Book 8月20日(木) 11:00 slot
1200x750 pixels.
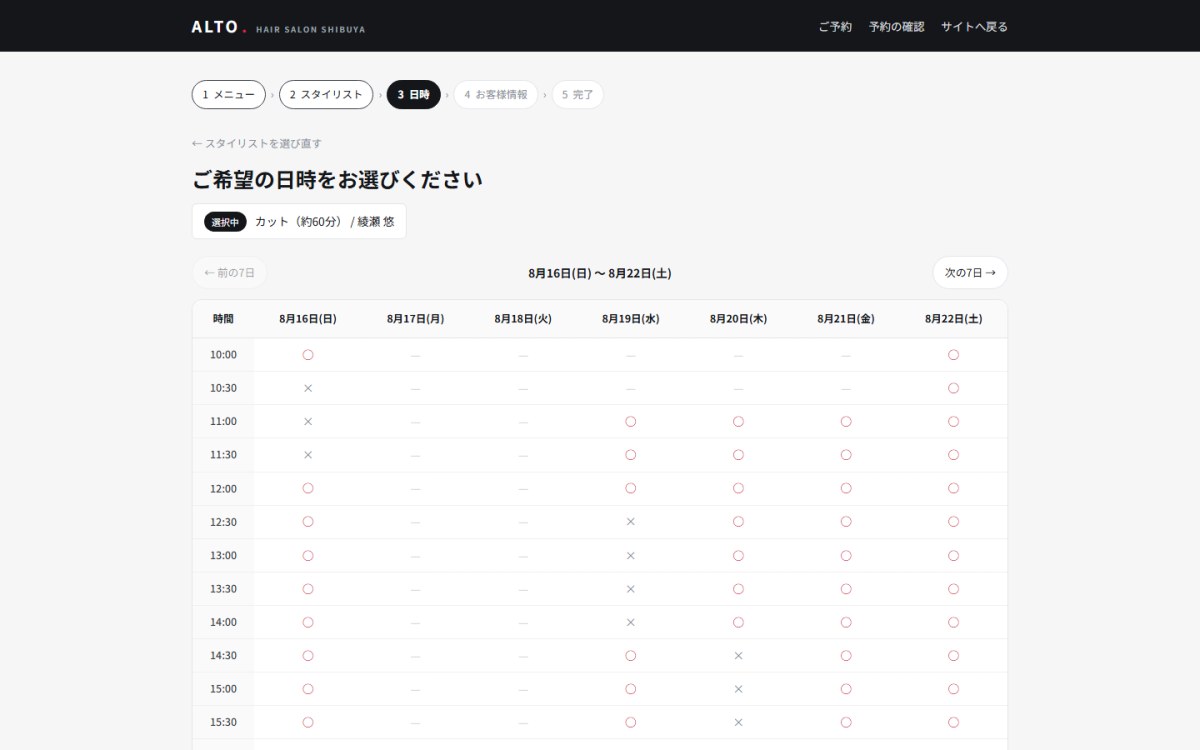pos(738,421)
